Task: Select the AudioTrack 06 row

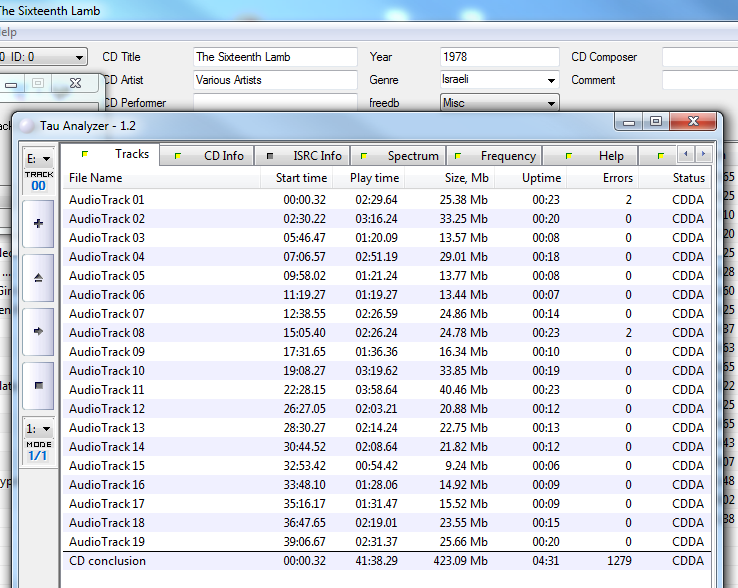Action: coord(386,295)
